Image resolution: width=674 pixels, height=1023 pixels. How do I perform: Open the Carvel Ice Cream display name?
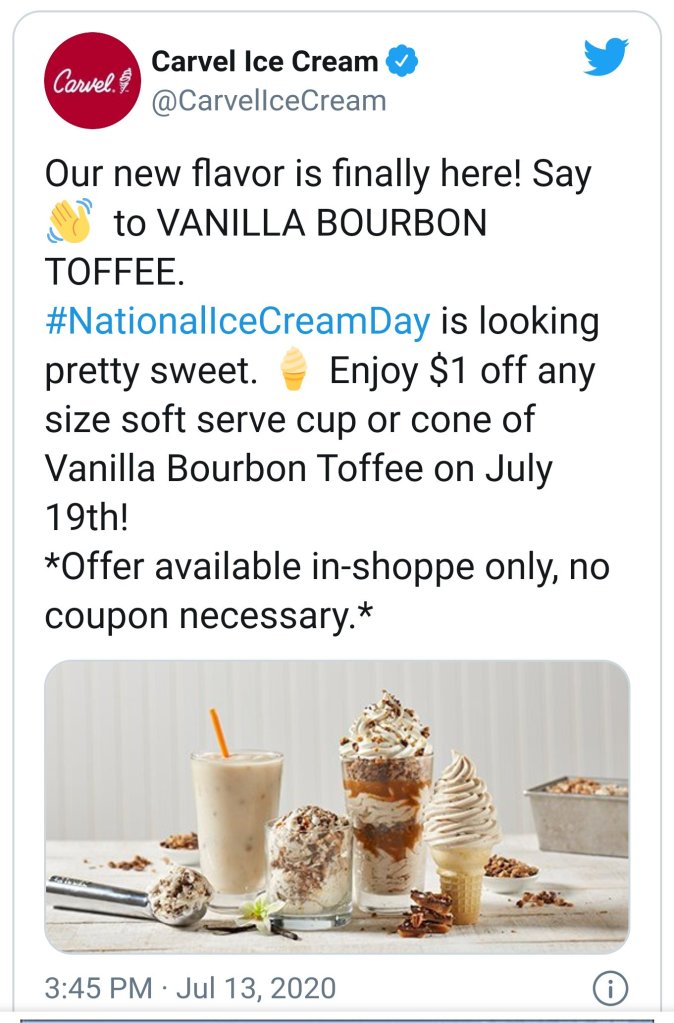pyautogui.click(x=264, y=62)
